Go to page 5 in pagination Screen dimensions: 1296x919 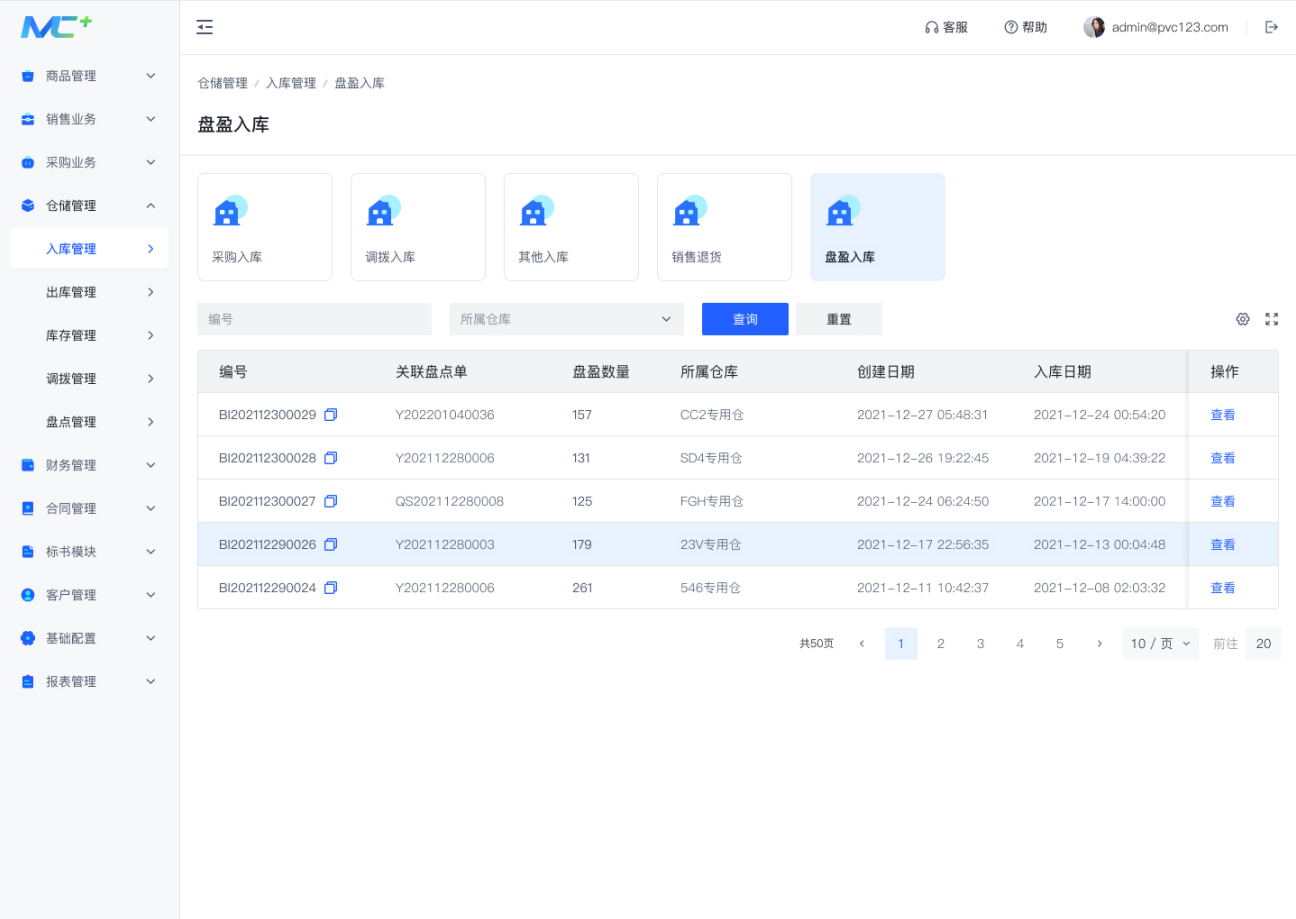coord(1060,644)
